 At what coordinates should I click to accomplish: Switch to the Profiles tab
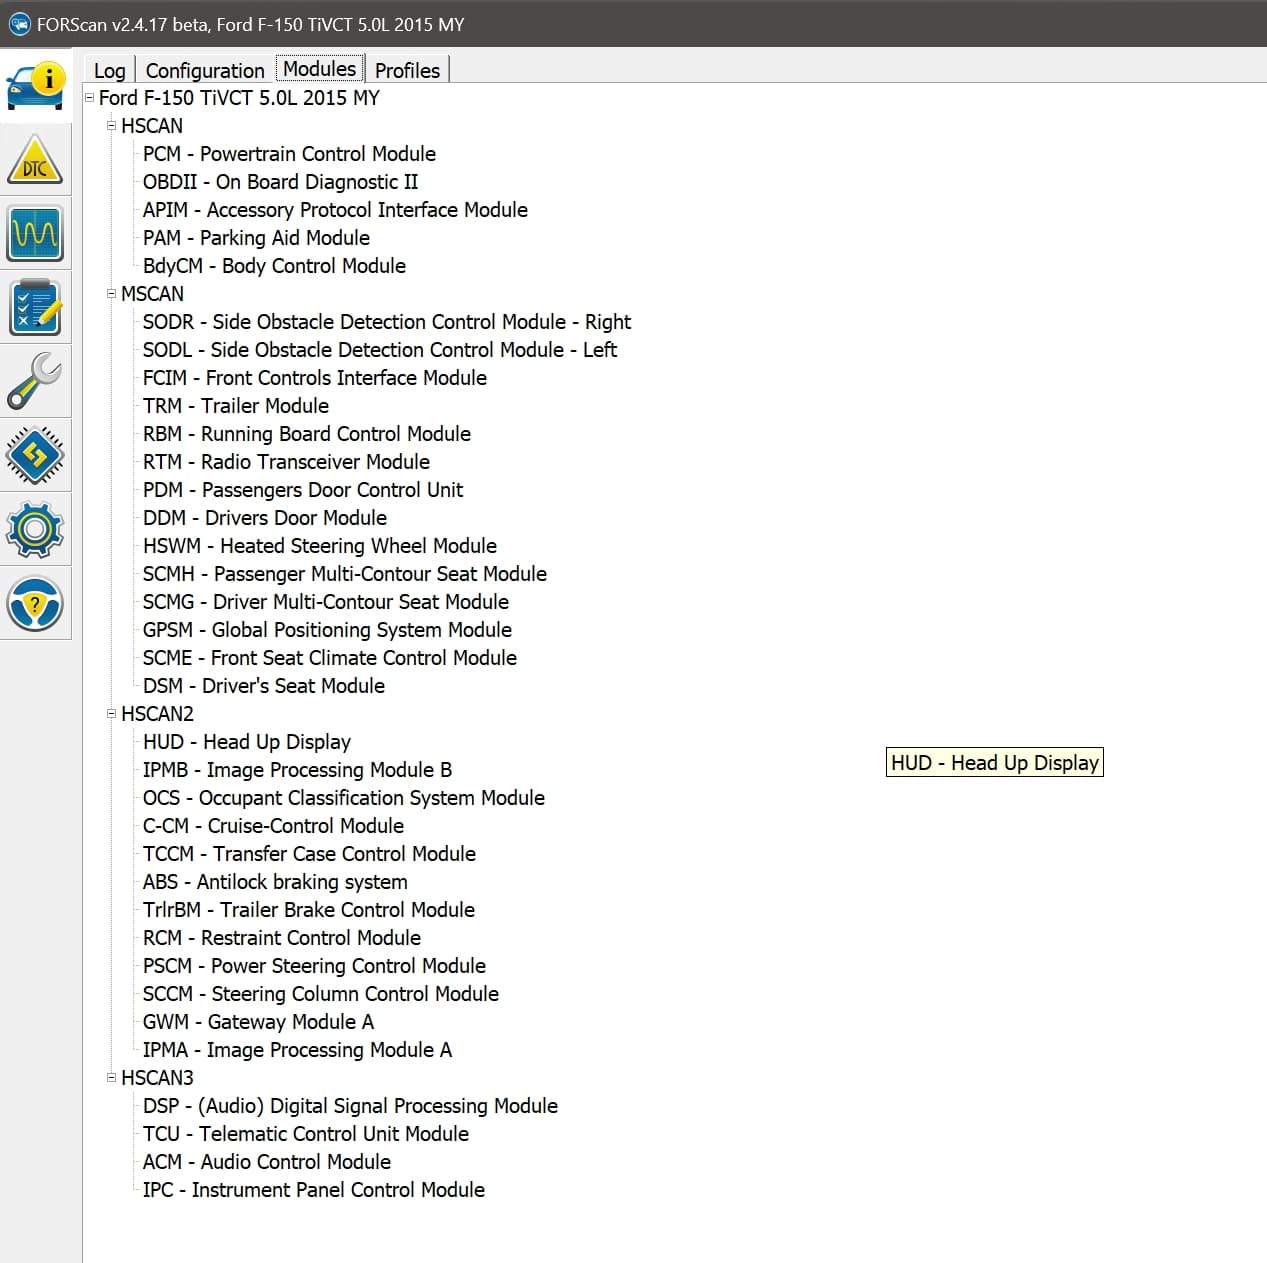[x=407, y=70]
